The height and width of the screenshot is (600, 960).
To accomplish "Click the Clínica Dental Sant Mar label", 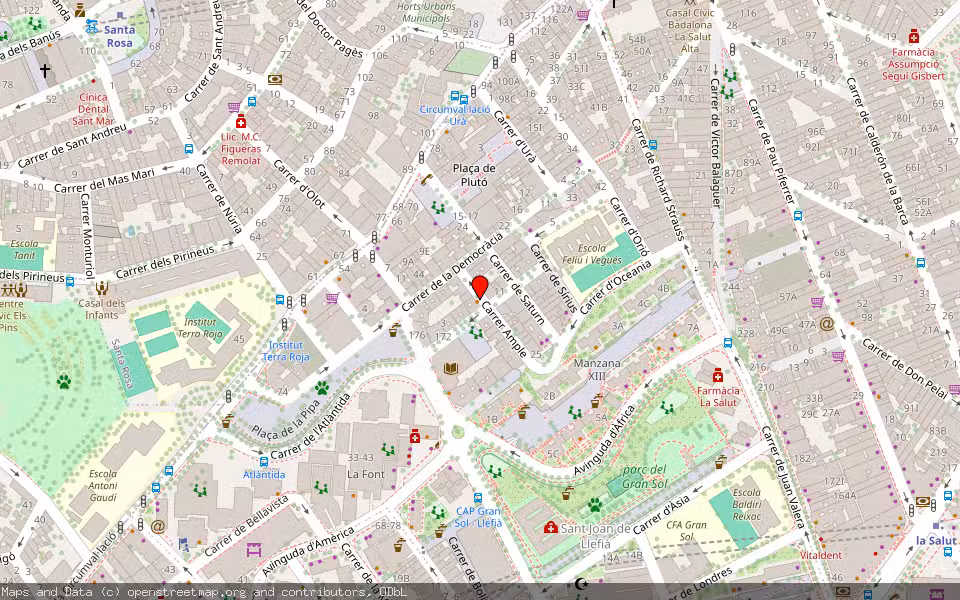I will 93,109.
